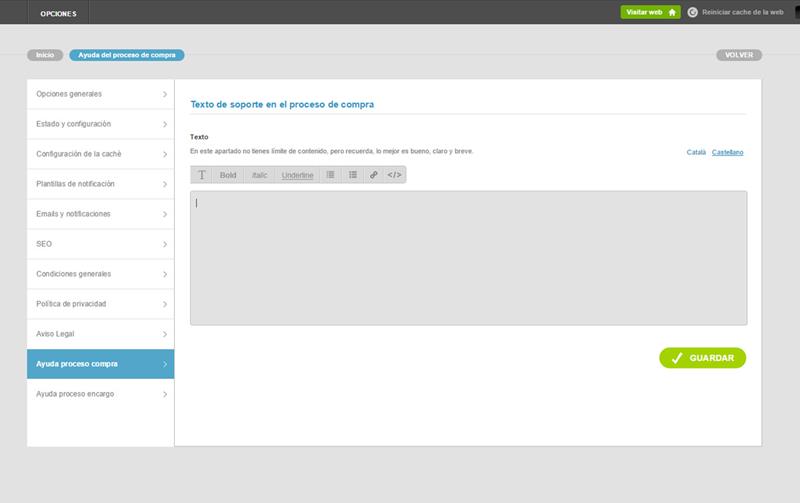Click the first list icon in editor toolbar
Image resolution: width=800 pixels, height=503 pixels.
click(x=331, y=175)
